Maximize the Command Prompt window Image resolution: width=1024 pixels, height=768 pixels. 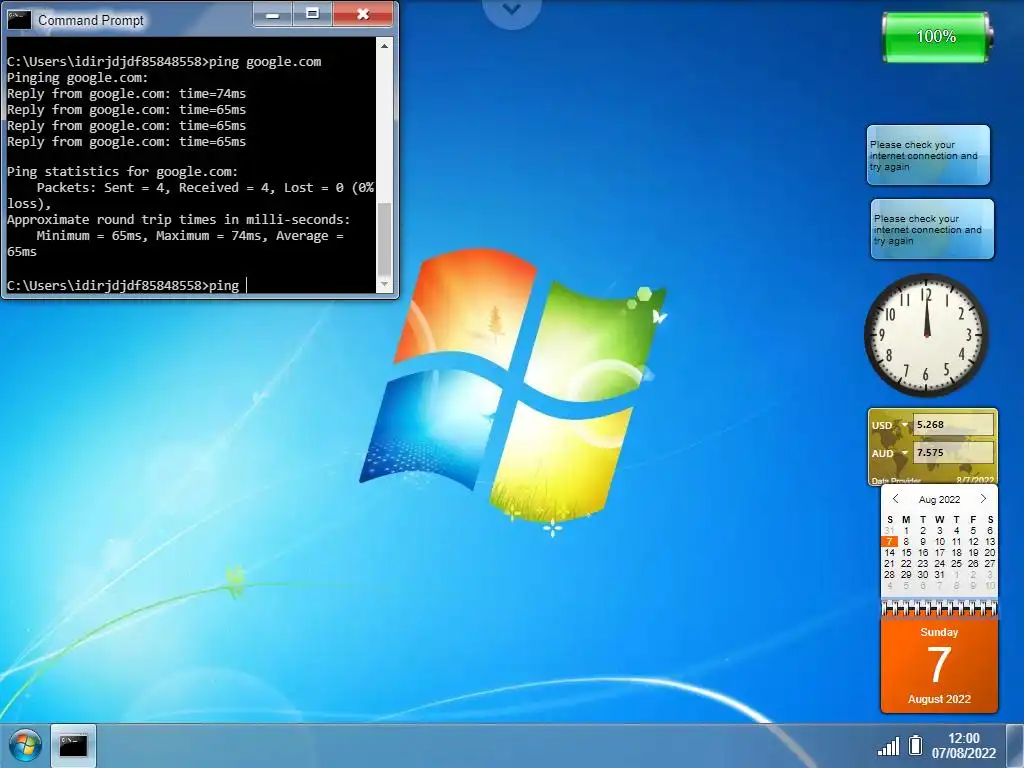coord(313,14)
